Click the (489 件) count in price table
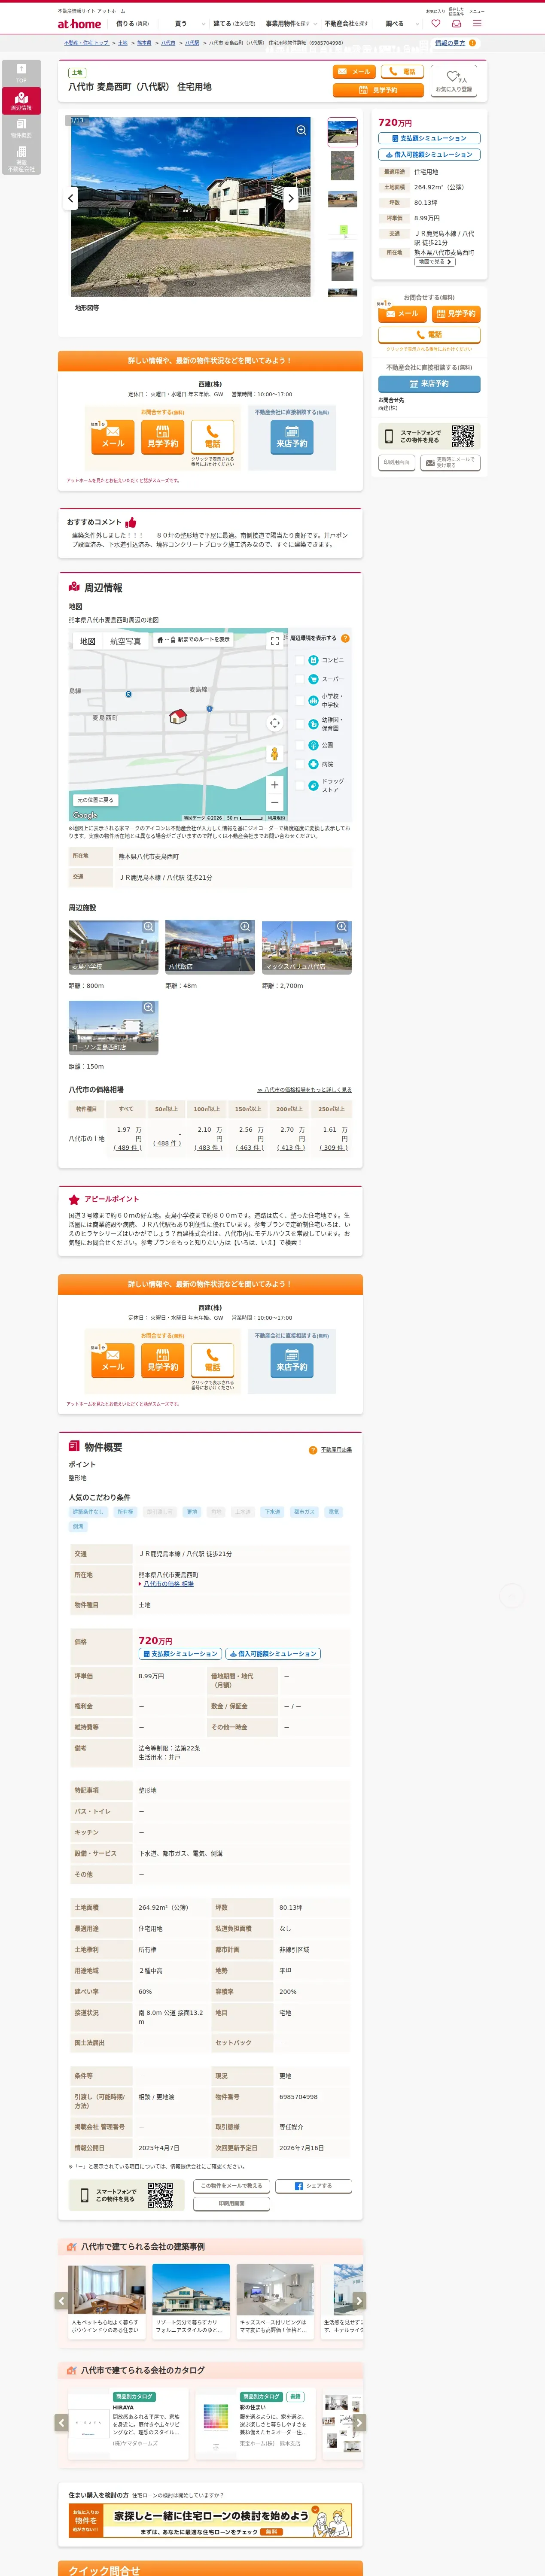545x2576 pixels. (x=127, y=1147)
